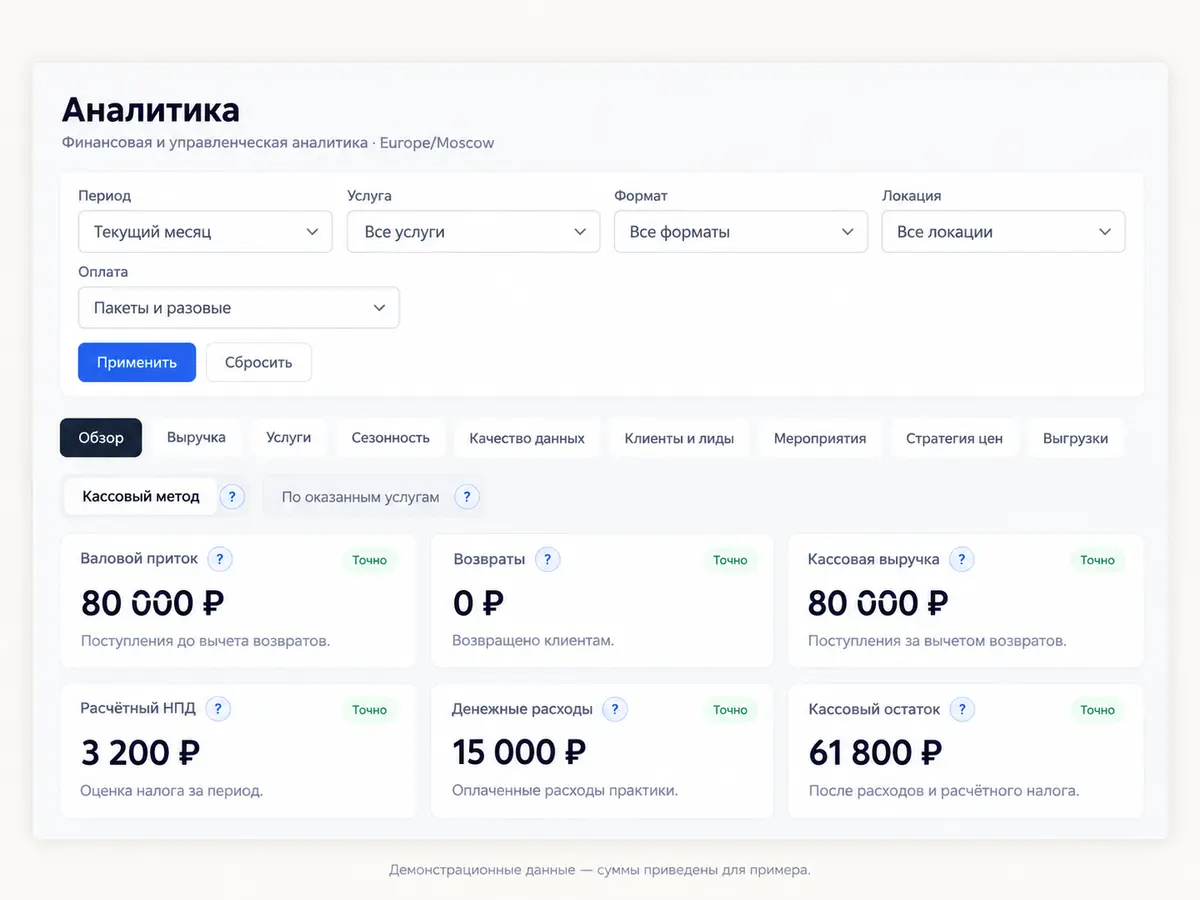Click the 61 800 ₽ value

click(x=875, y=752)
